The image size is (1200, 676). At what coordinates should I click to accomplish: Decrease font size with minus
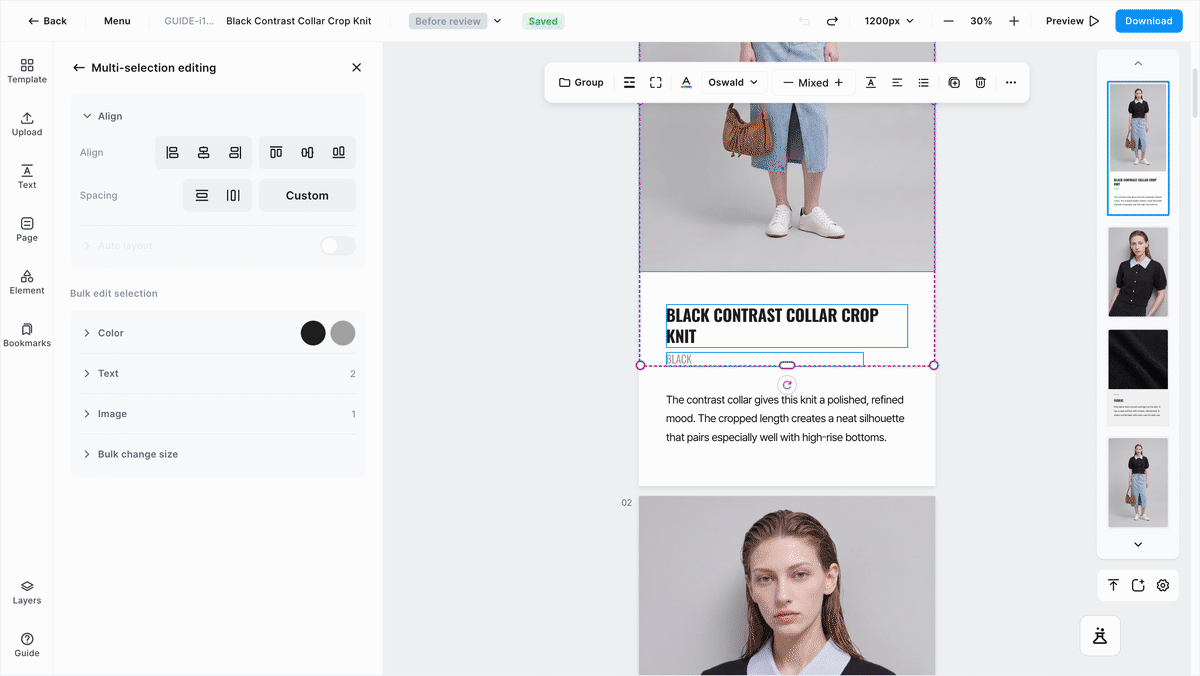pyautogui.click(x=788, y=83)
